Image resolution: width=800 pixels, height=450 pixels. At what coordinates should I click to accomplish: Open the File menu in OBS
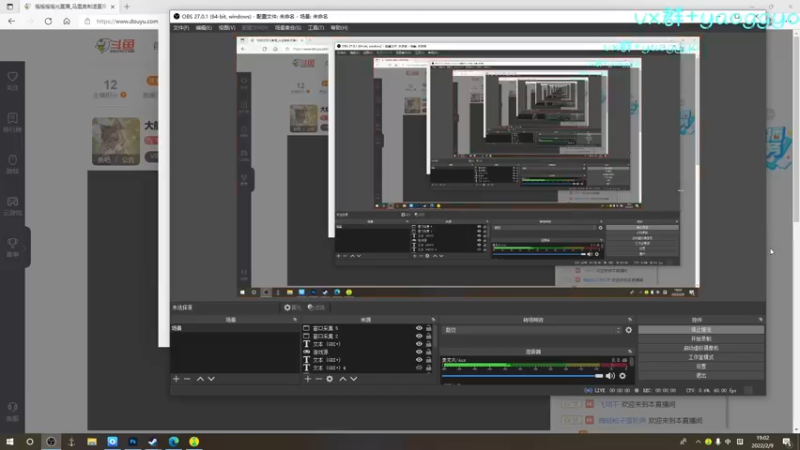pos(181,28)
